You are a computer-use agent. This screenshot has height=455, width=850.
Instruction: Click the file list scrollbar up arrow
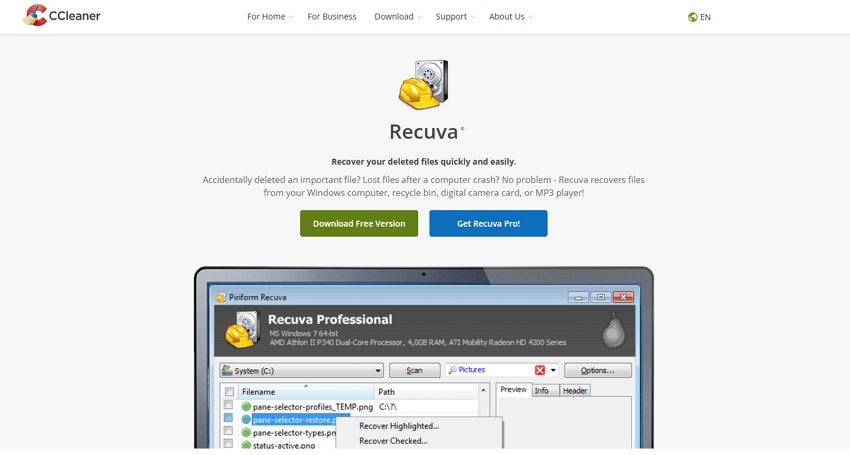(x=483, y=390)
